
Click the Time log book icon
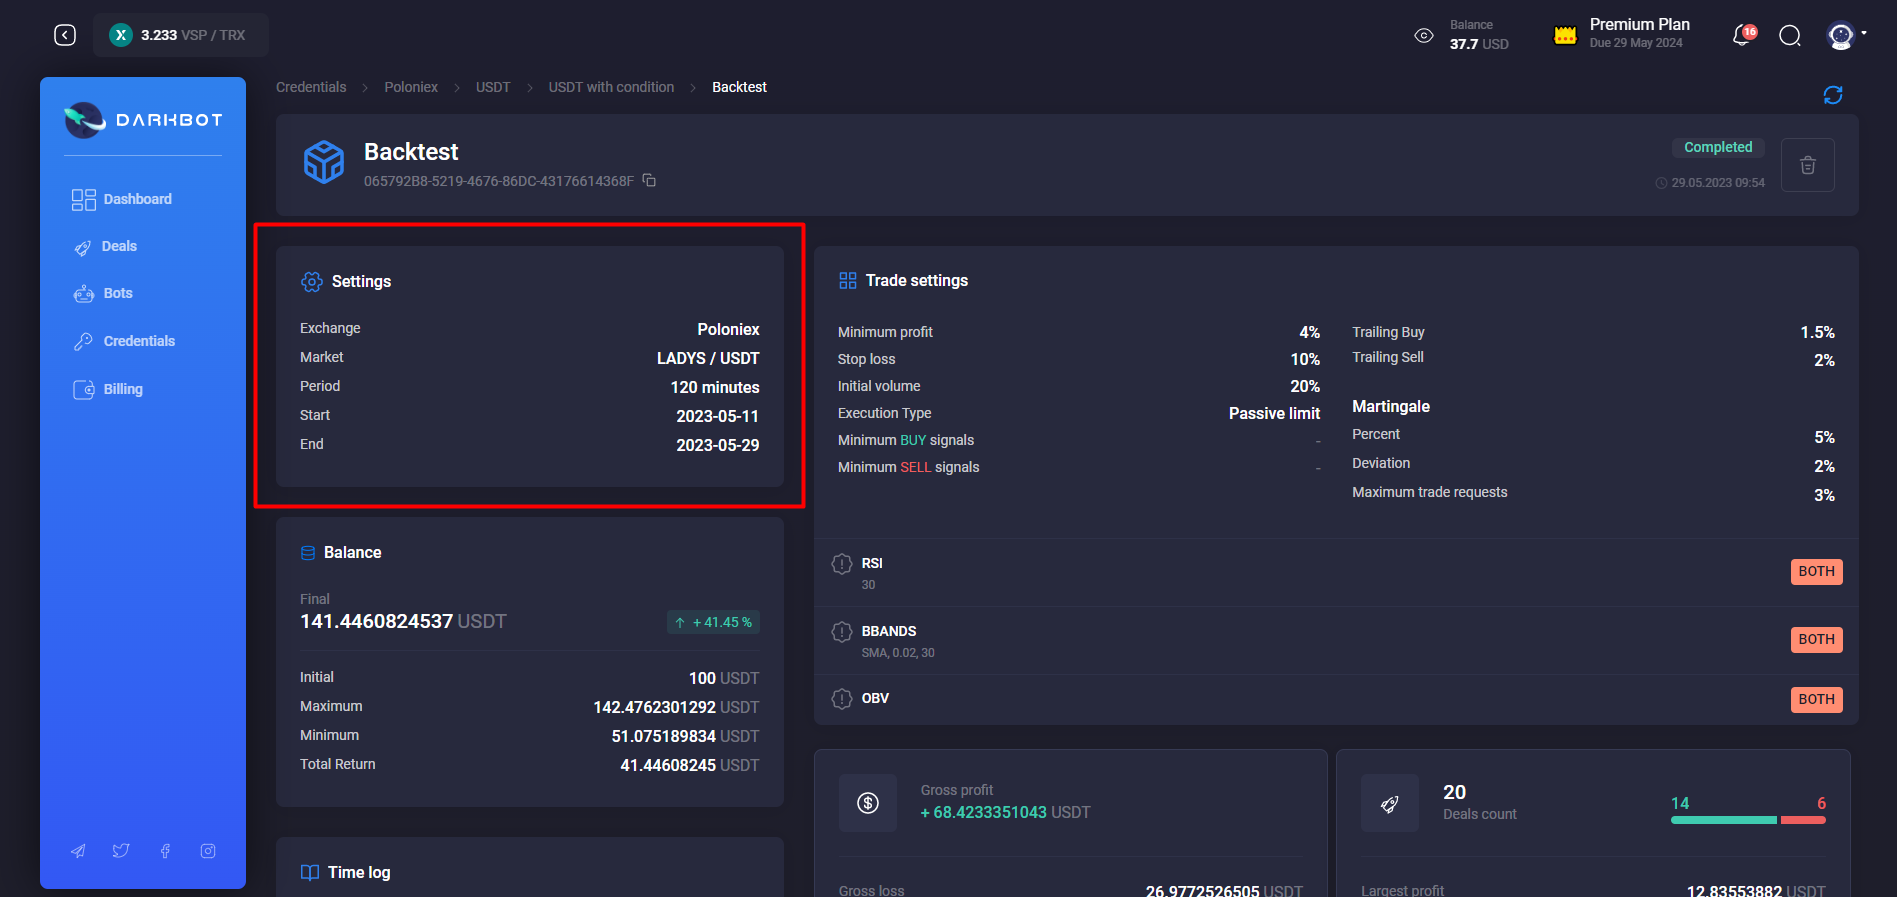coord(310,872)
